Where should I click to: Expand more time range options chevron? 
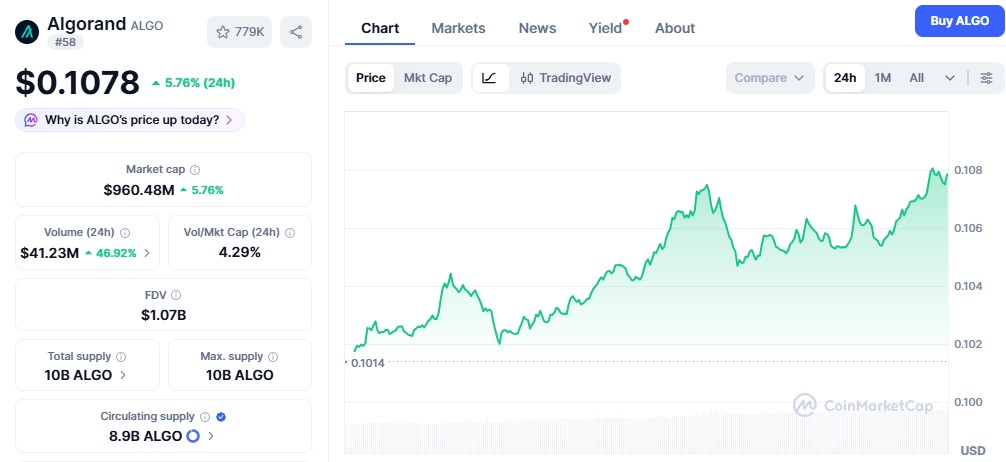[950, 78]
